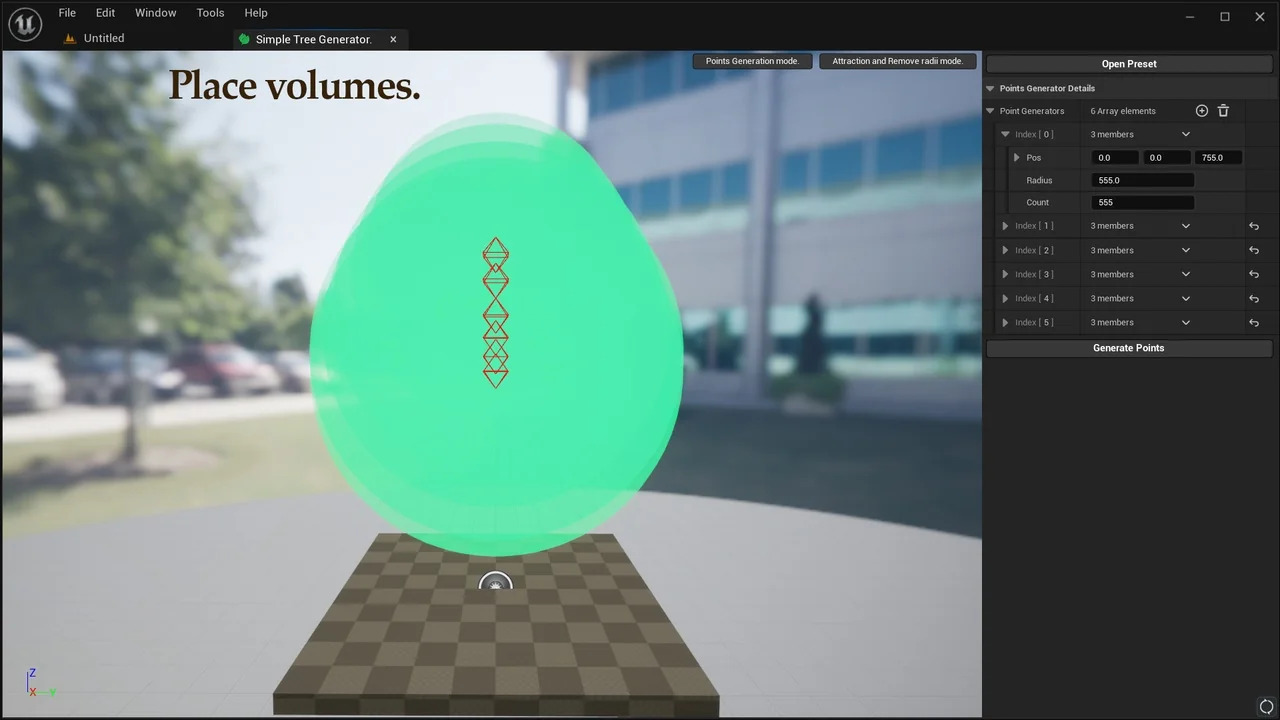Open the dropdown arrow for Index [4]
Screen dimensions: 1280x720
pos(1186,298)
